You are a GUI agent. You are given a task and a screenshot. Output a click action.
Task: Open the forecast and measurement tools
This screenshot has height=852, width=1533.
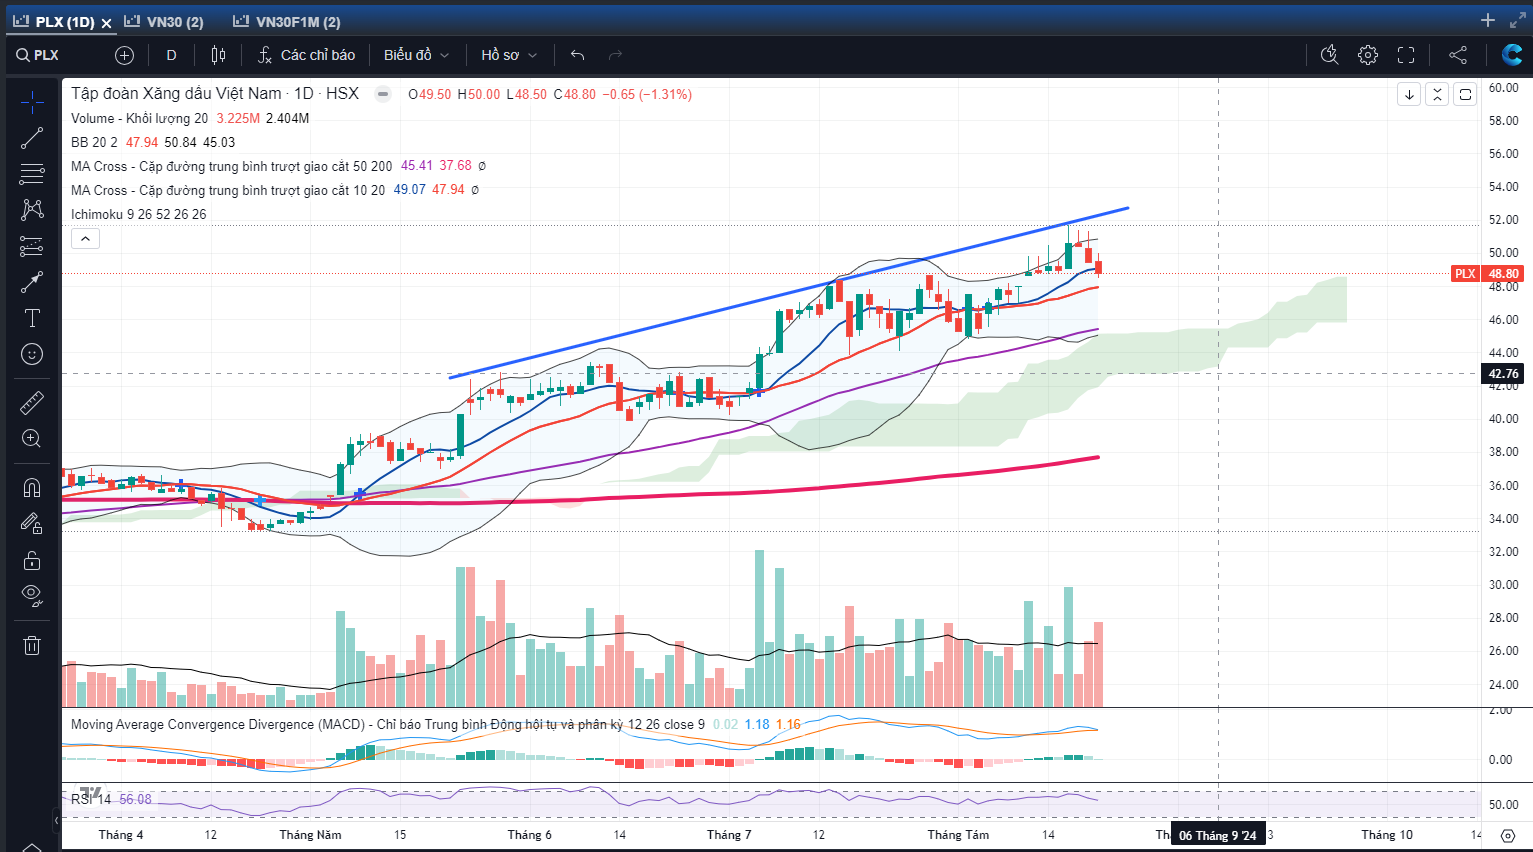(x=32, y=246)
